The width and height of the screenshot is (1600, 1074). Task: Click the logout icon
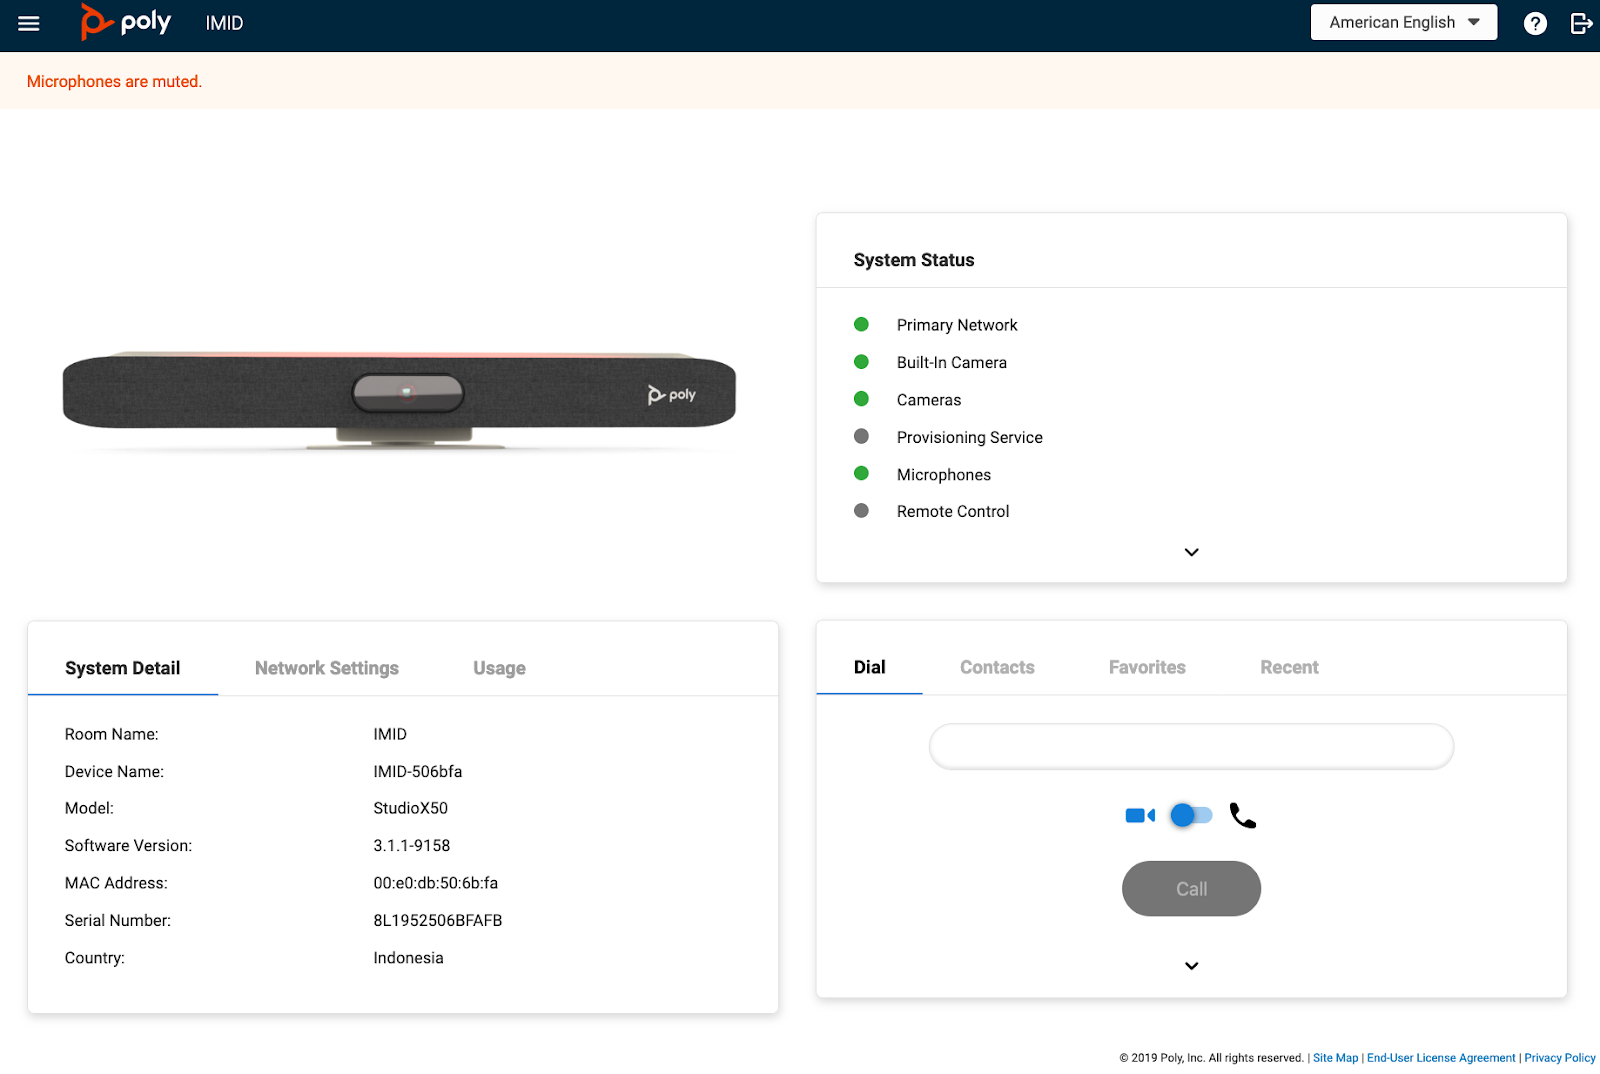click(x=1580, y=23)
